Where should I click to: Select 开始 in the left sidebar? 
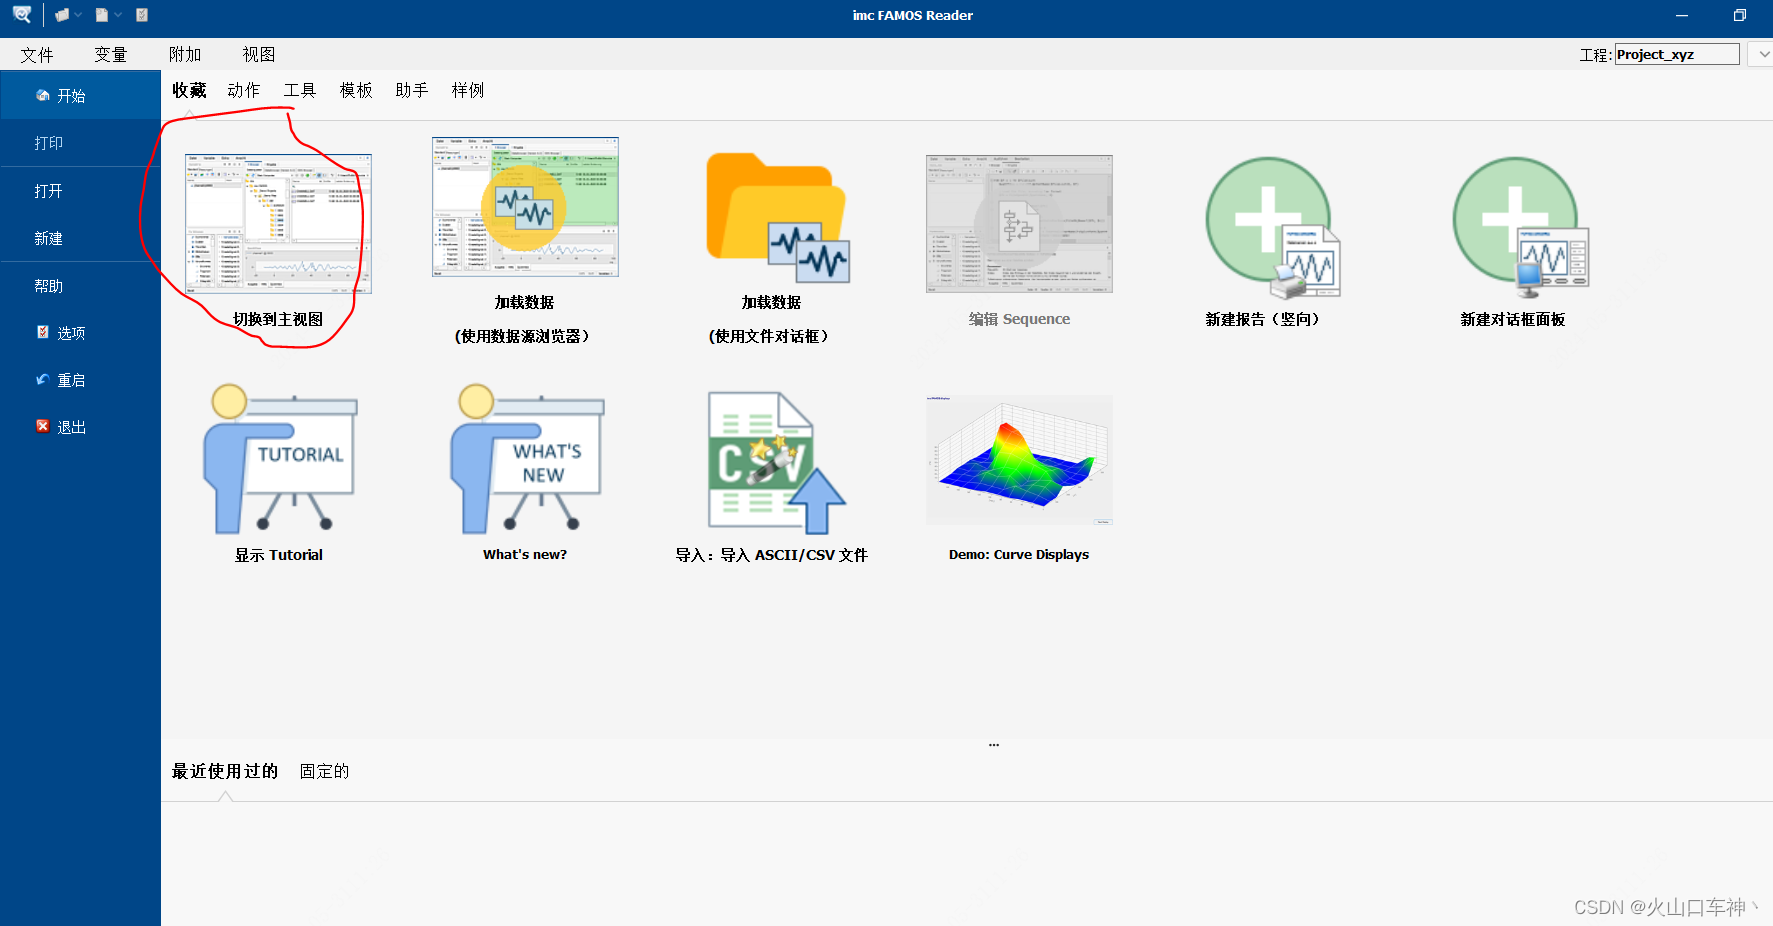tap(80, 96)
